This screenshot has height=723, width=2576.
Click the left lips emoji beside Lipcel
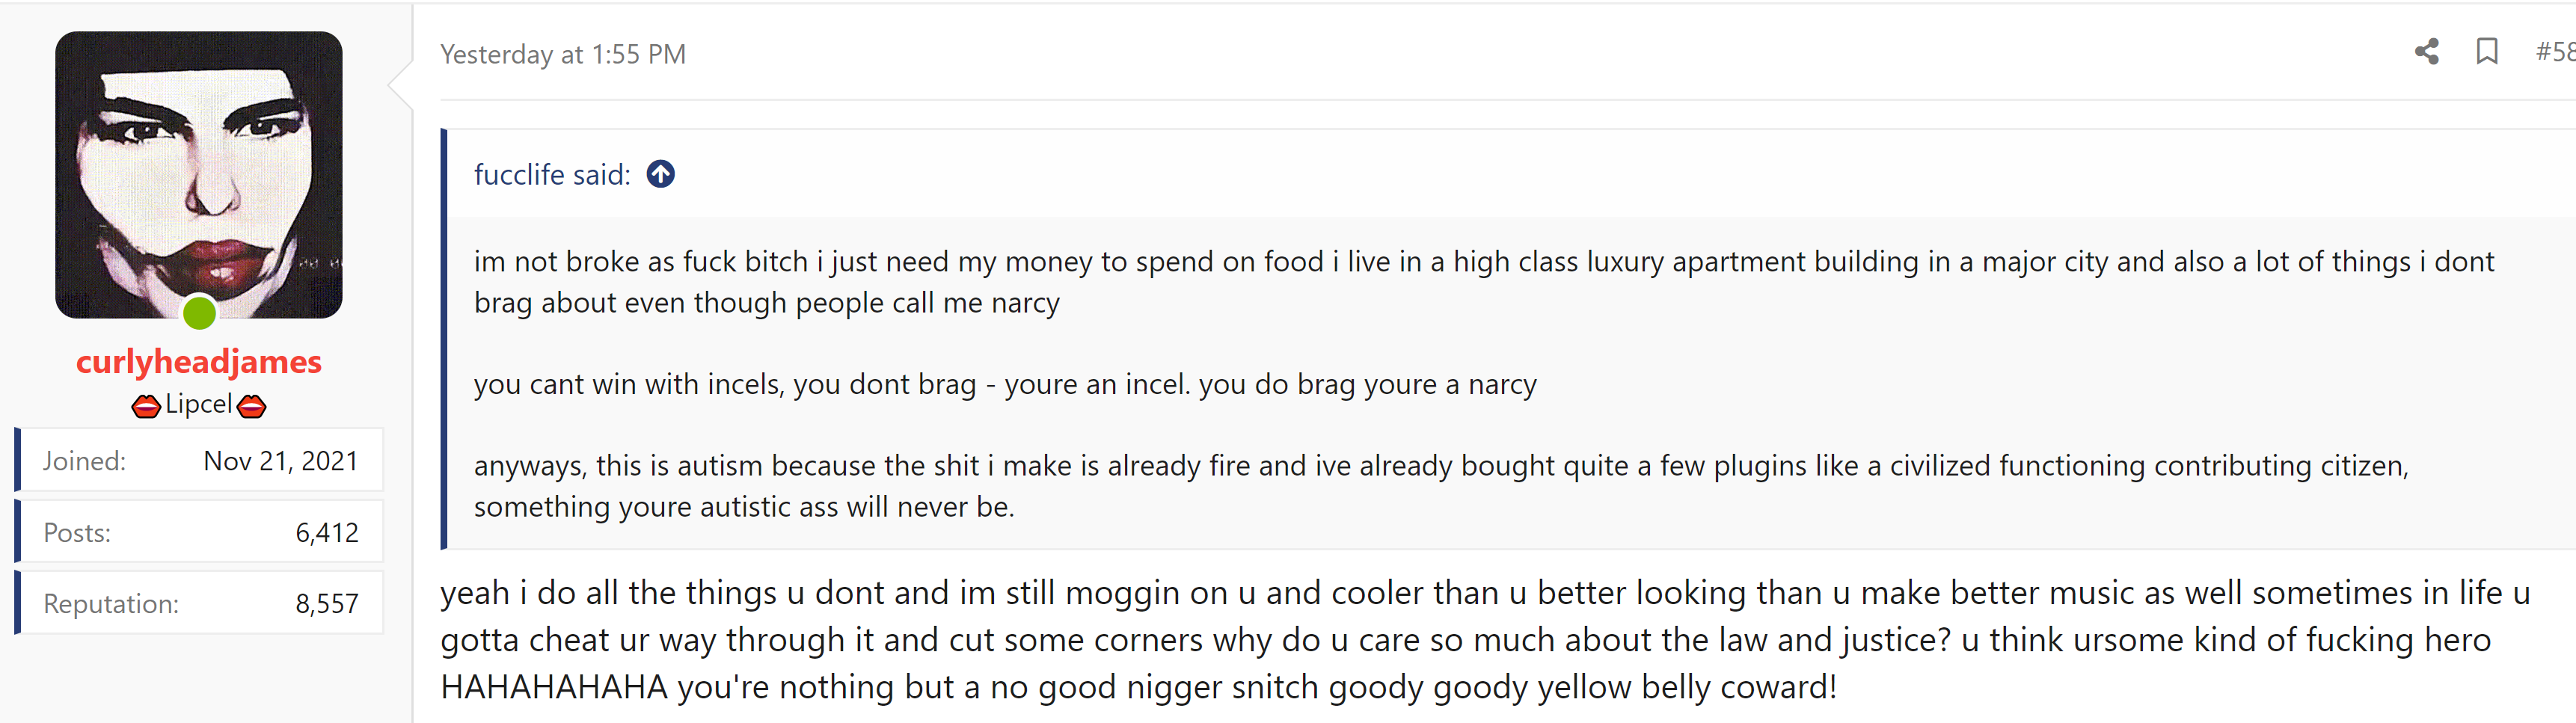[146, 406]
